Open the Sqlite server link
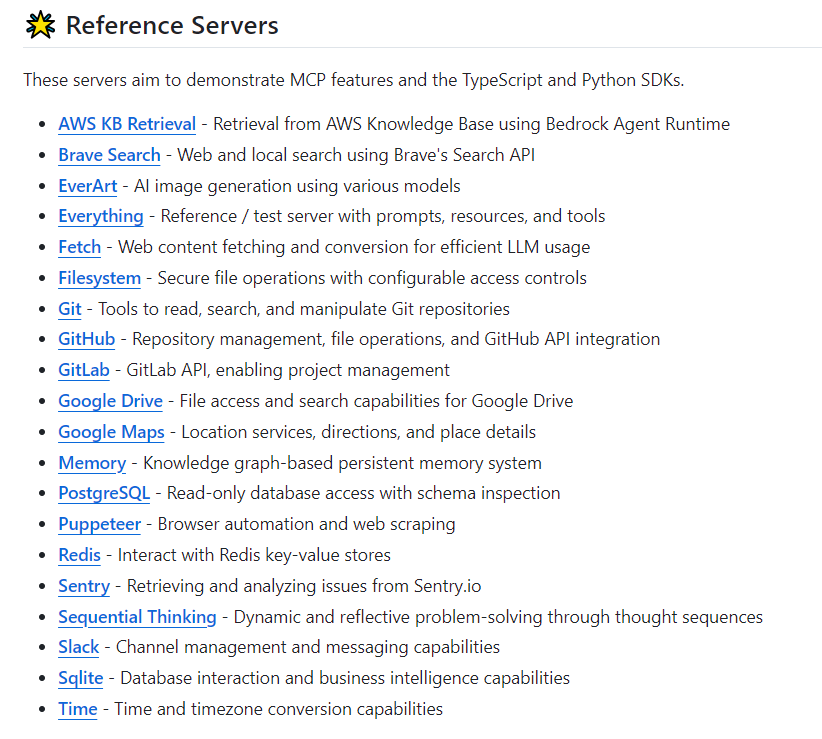The image size is (822, 739). [81, 679]
